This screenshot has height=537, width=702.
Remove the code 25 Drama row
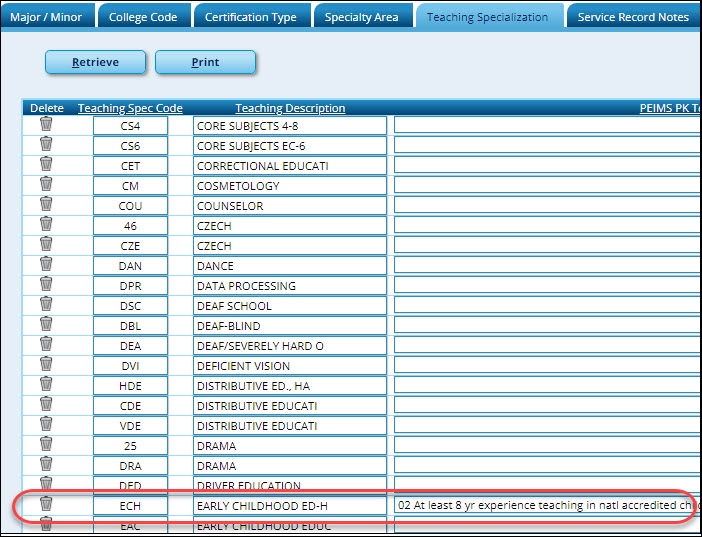(x=46, y=444)
